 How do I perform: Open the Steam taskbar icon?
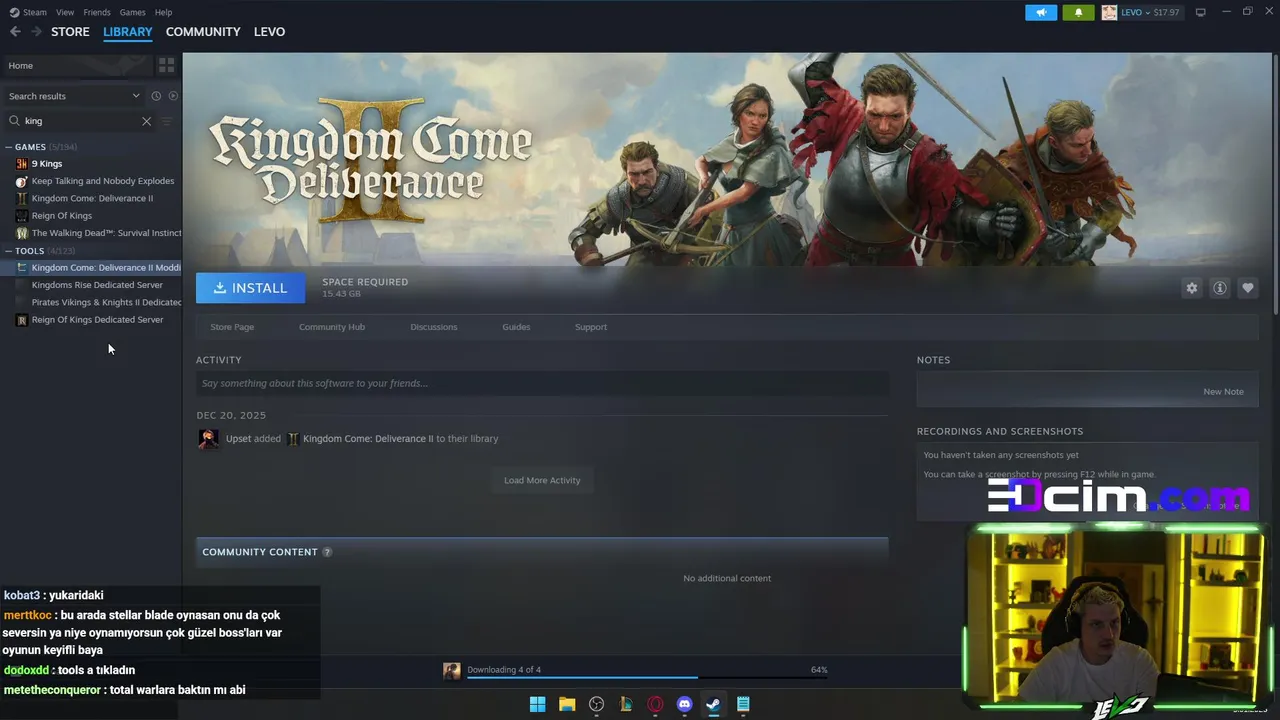point(713,704)
